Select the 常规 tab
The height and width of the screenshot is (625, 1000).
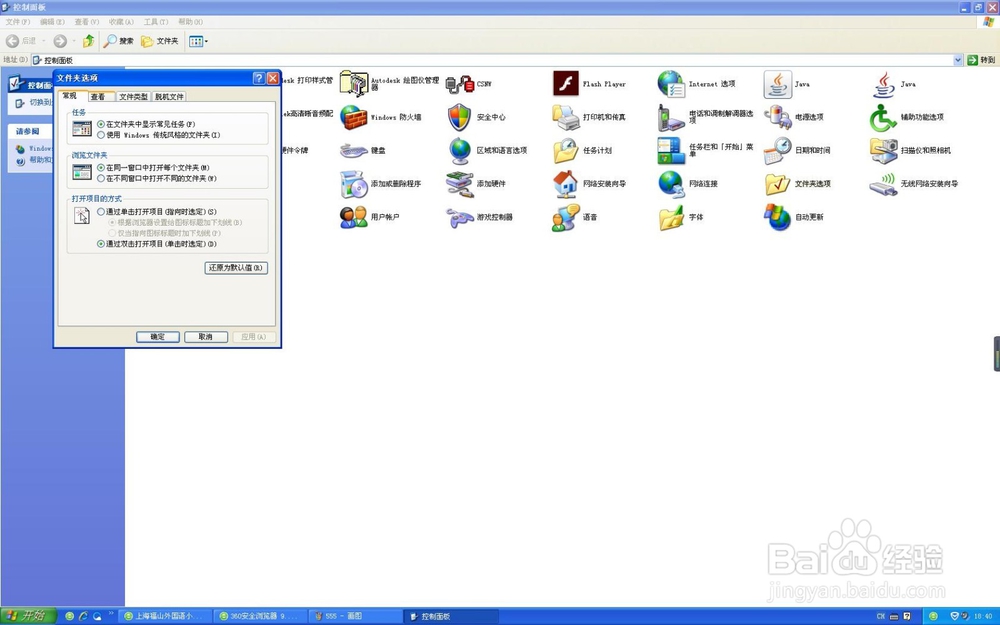click(x=71, y=96)
